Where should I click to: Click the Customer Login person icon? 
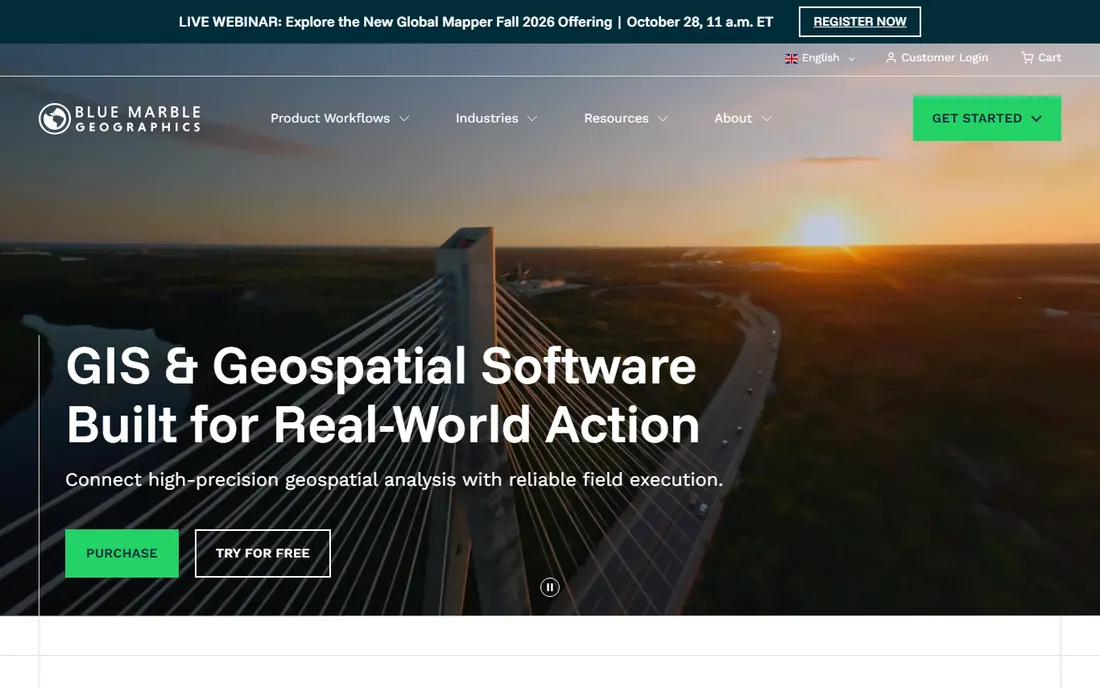[891, 58]
